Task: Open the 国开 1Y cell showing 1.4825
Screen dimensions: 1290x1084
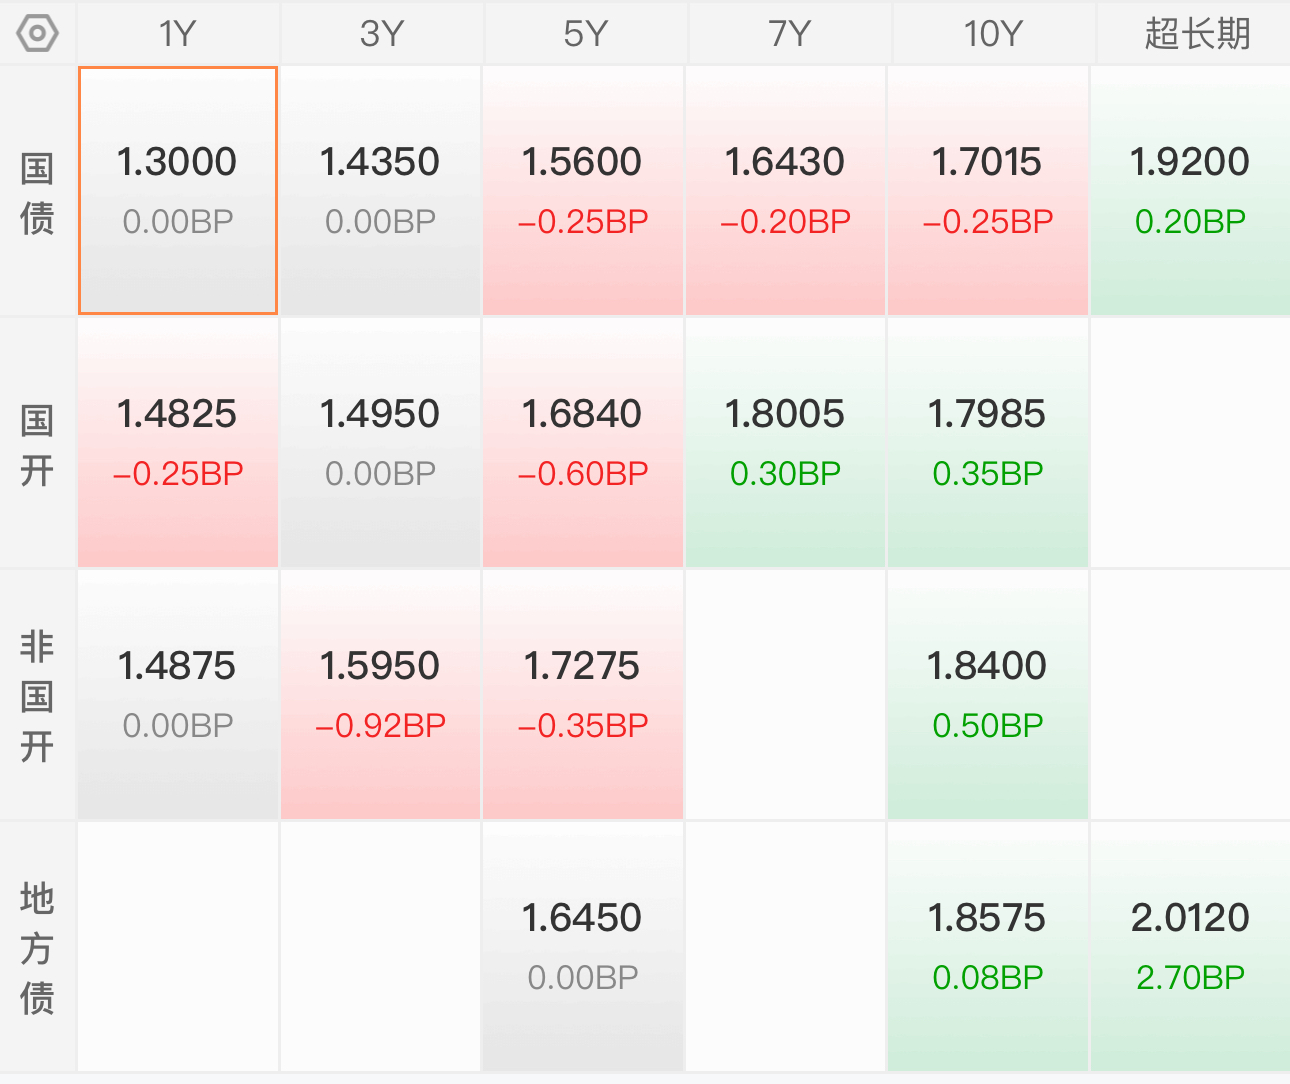Action: click(178, 443)
